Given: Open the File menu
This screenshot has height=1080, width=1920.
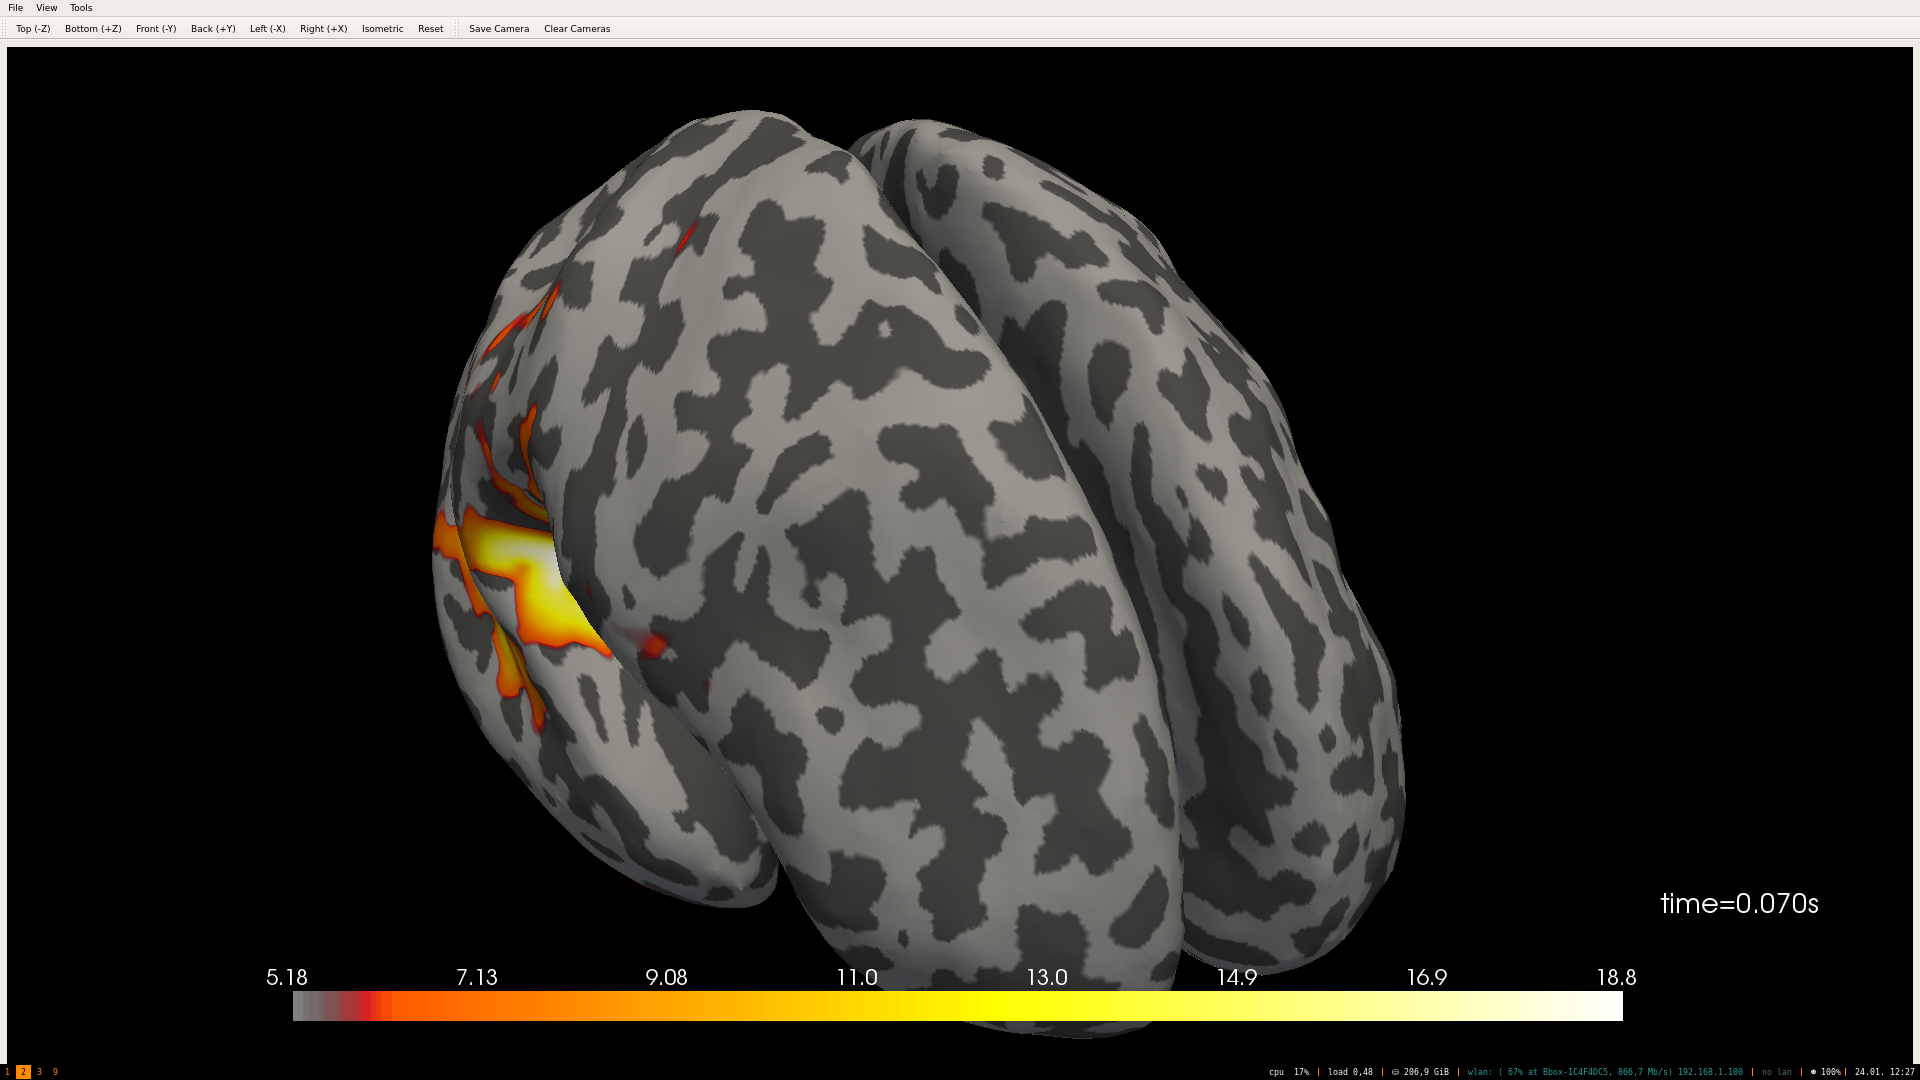Looking at the screenshot, I should pyautogui.click(x=15, y=7).
